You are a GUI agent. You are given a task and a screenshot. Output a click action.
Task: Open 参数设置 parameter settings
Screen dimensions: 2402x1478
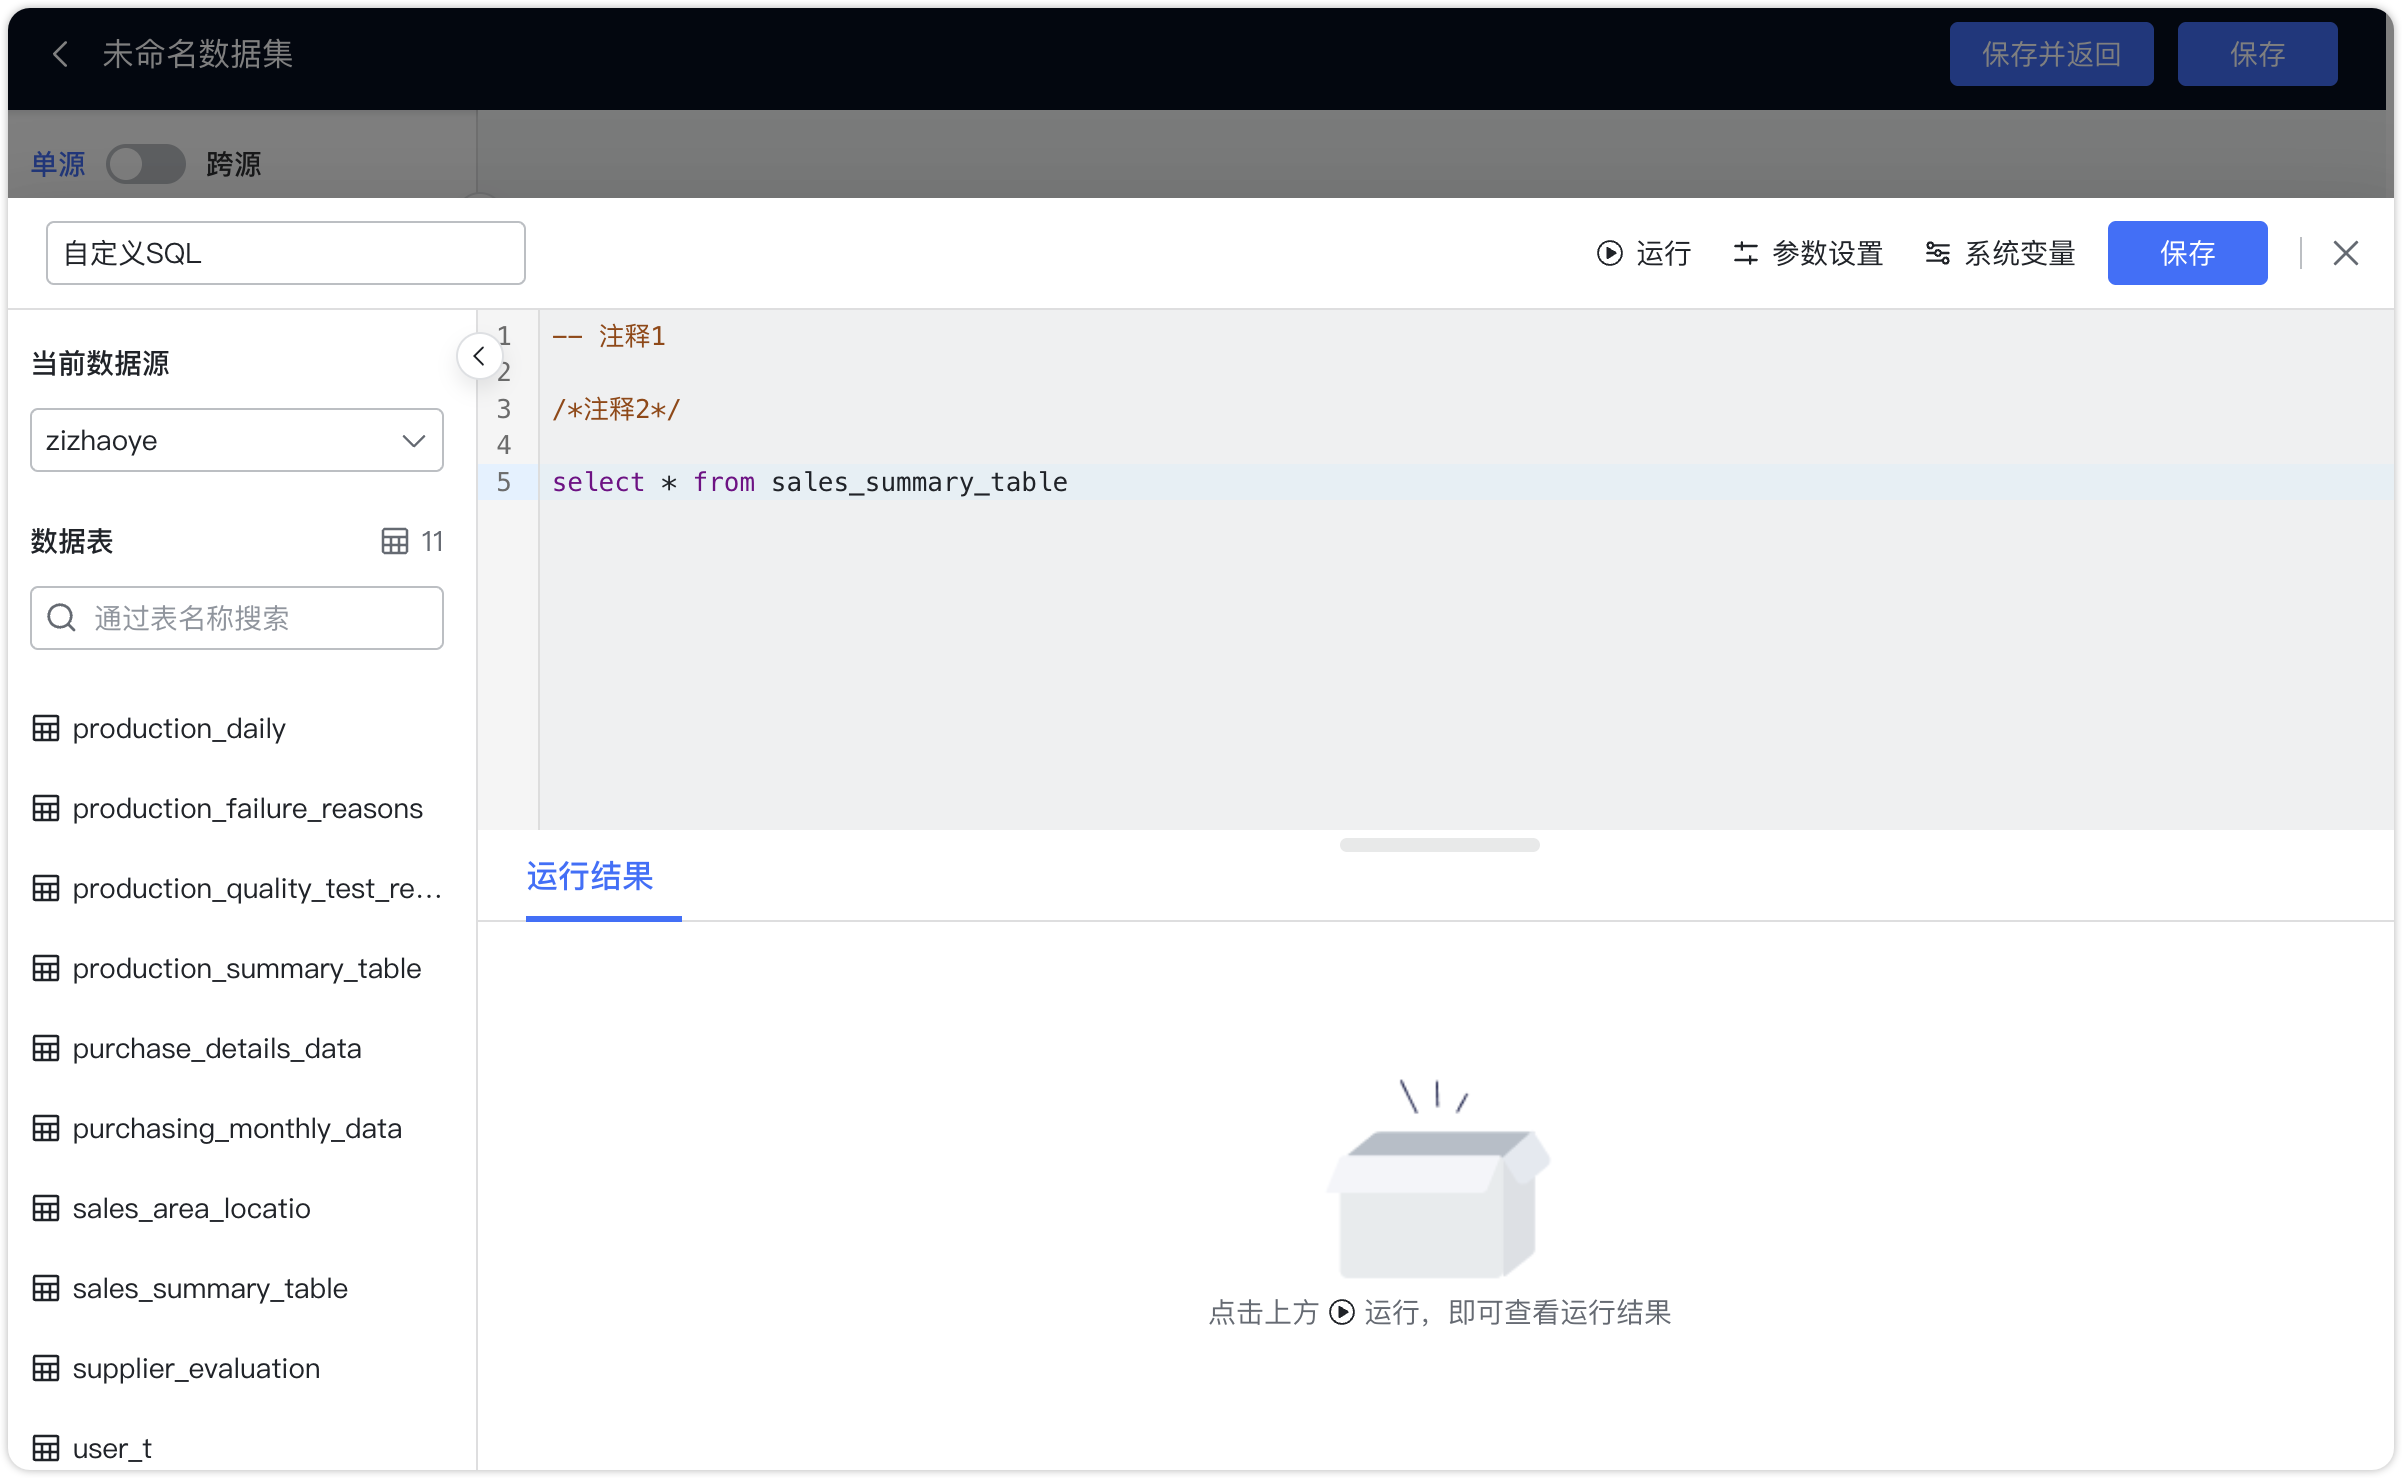coord(1808,253)
